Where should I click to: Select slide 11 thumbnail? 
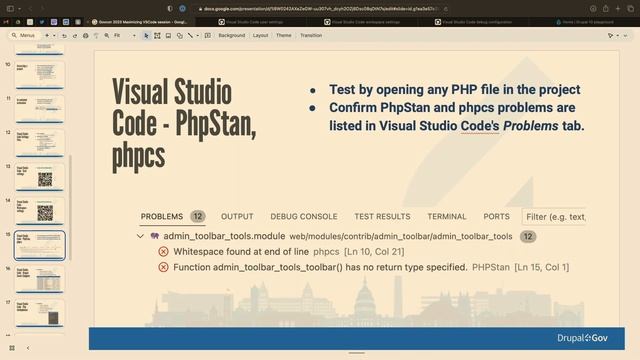[40, 109]
